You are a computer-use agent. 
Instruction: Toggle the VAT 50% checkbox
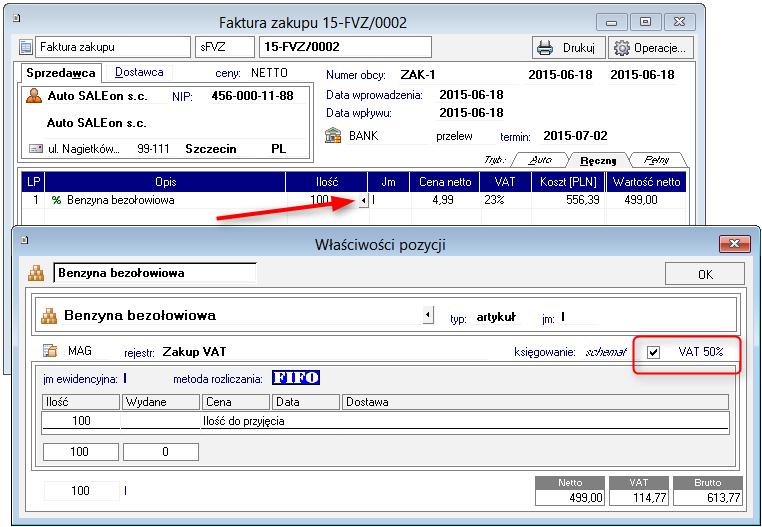point(654,352)
